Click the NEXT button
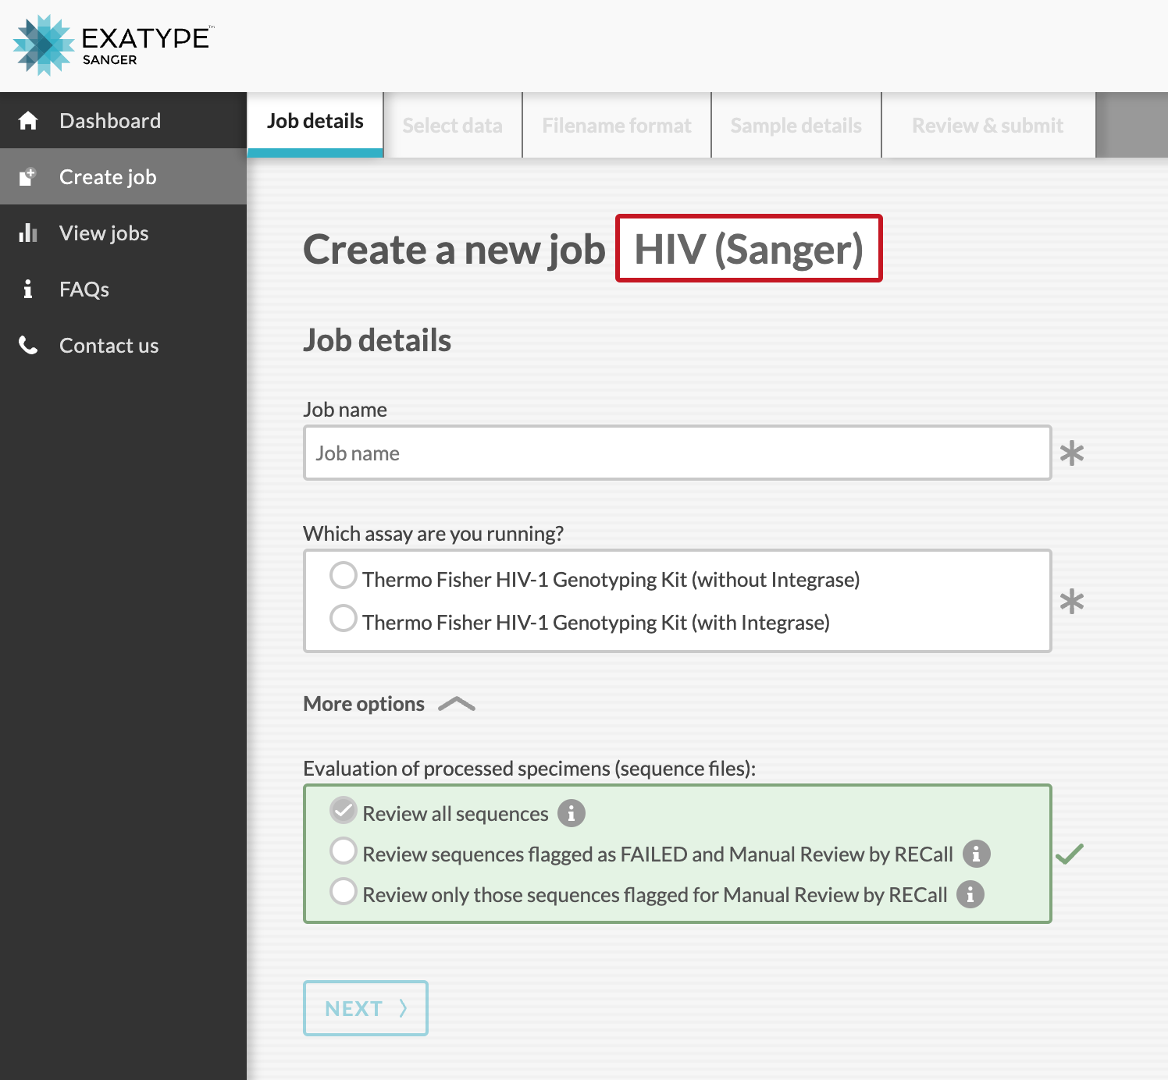 [366, 1008]
